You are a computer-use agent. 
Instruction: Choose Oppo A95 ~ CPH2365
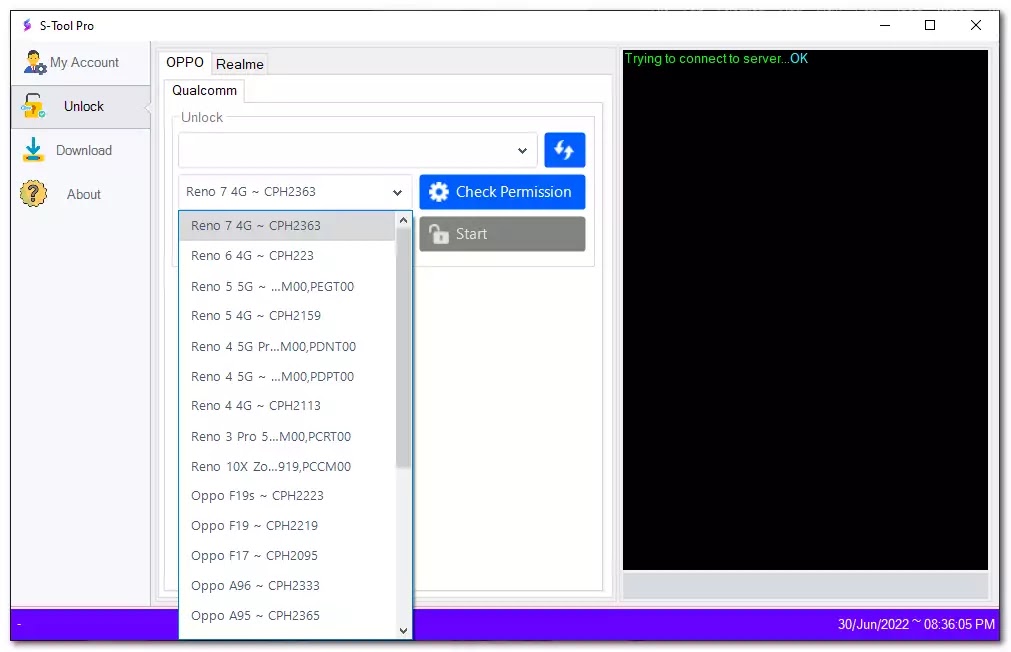coord(288,616)
